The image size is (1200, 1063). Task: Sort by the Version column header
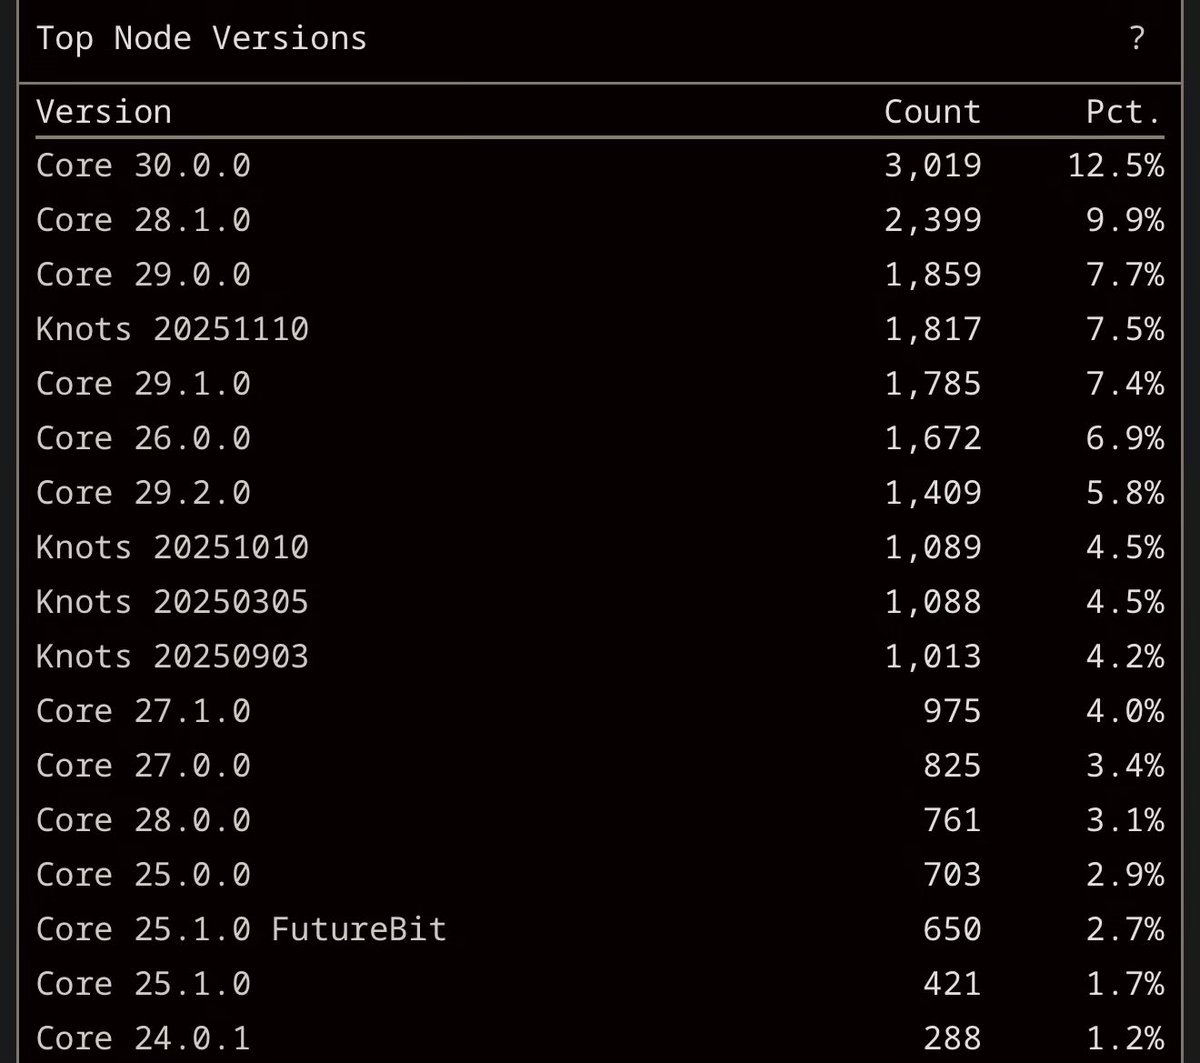[104, 112]
